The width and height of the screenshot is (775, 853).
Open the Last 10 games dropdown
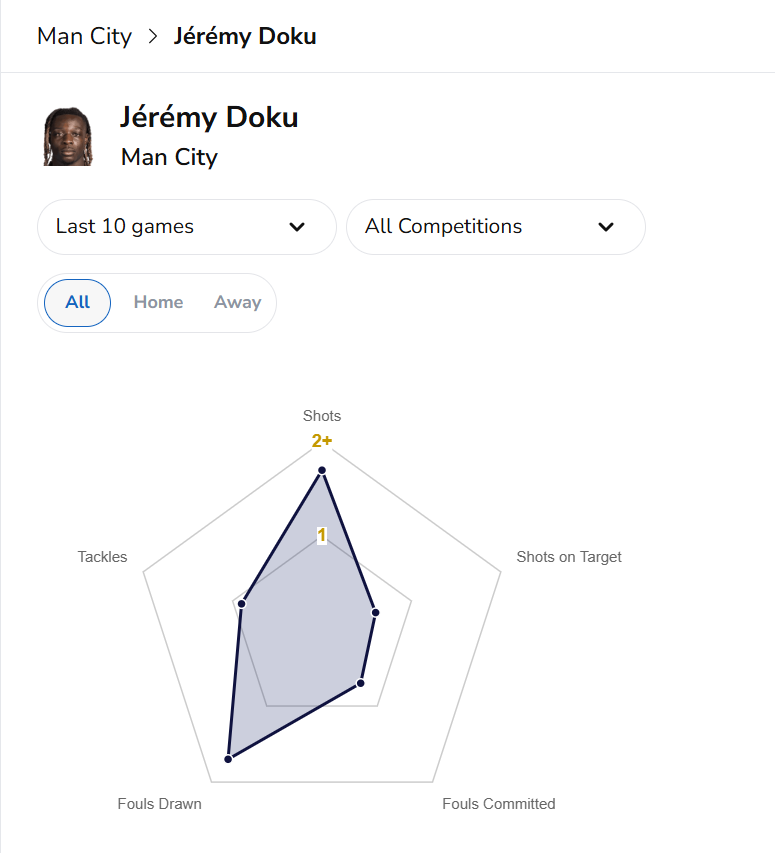[186, 227]
